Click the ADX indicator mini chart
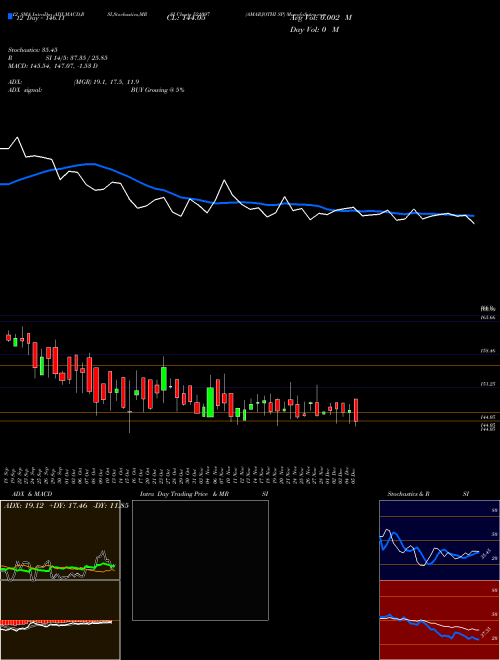The width and height of the screenshot is (500, 660). click(x=60, y=540)
